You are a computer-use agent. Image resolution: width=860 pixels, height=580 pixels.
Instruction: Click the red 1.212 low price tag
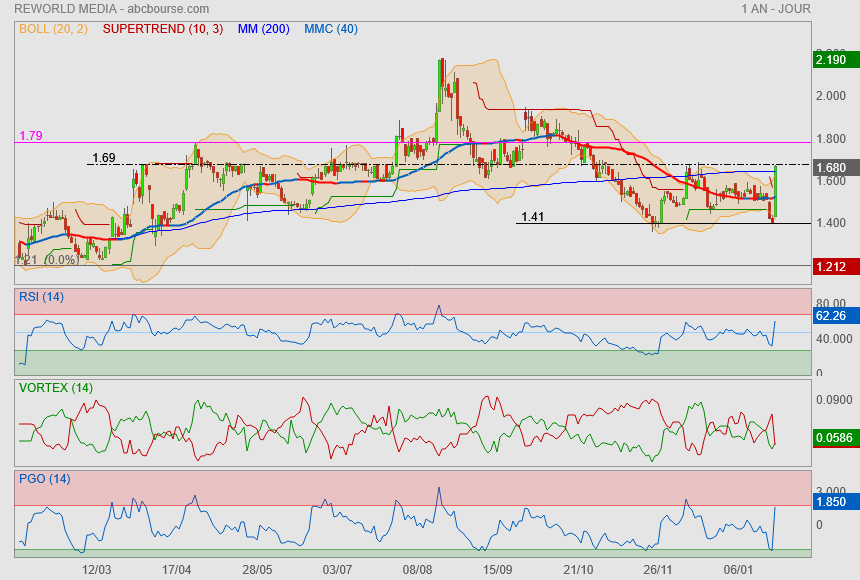(x=832, y=266)
